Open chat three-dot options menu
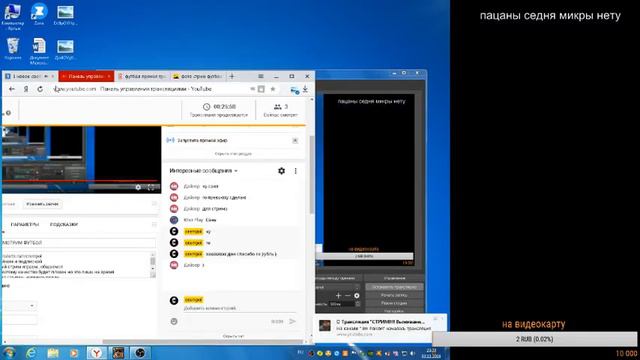Image resolution: width=640 pixels, height=360 pixels. 296,171
